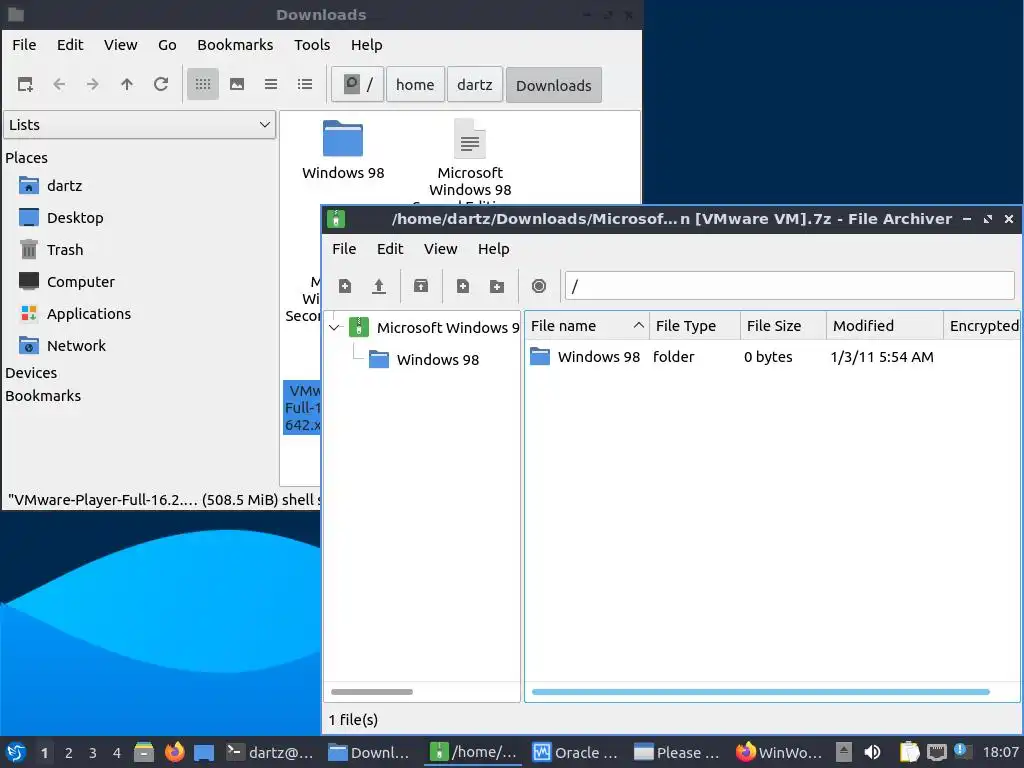Switch to virtual desktop 2
Image resolution: width=1024 pixels, height=768 pixels.
click(69, 753)
